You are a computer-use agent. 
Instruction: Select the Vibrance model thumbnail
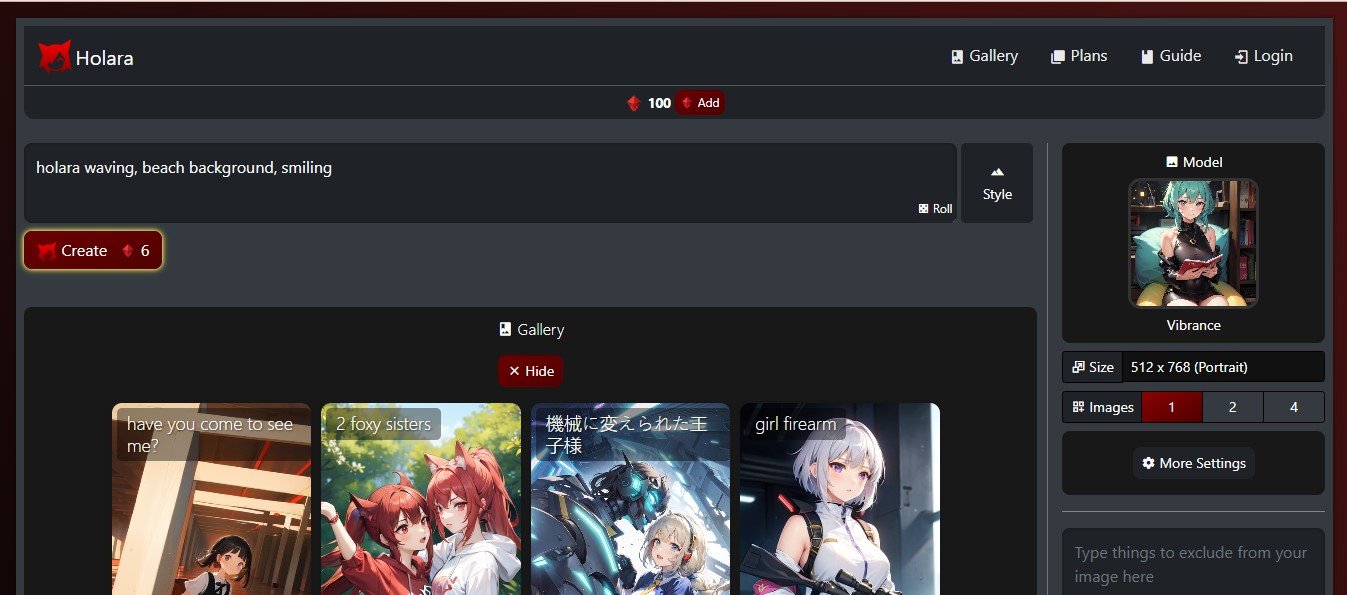click(1193, 243)
